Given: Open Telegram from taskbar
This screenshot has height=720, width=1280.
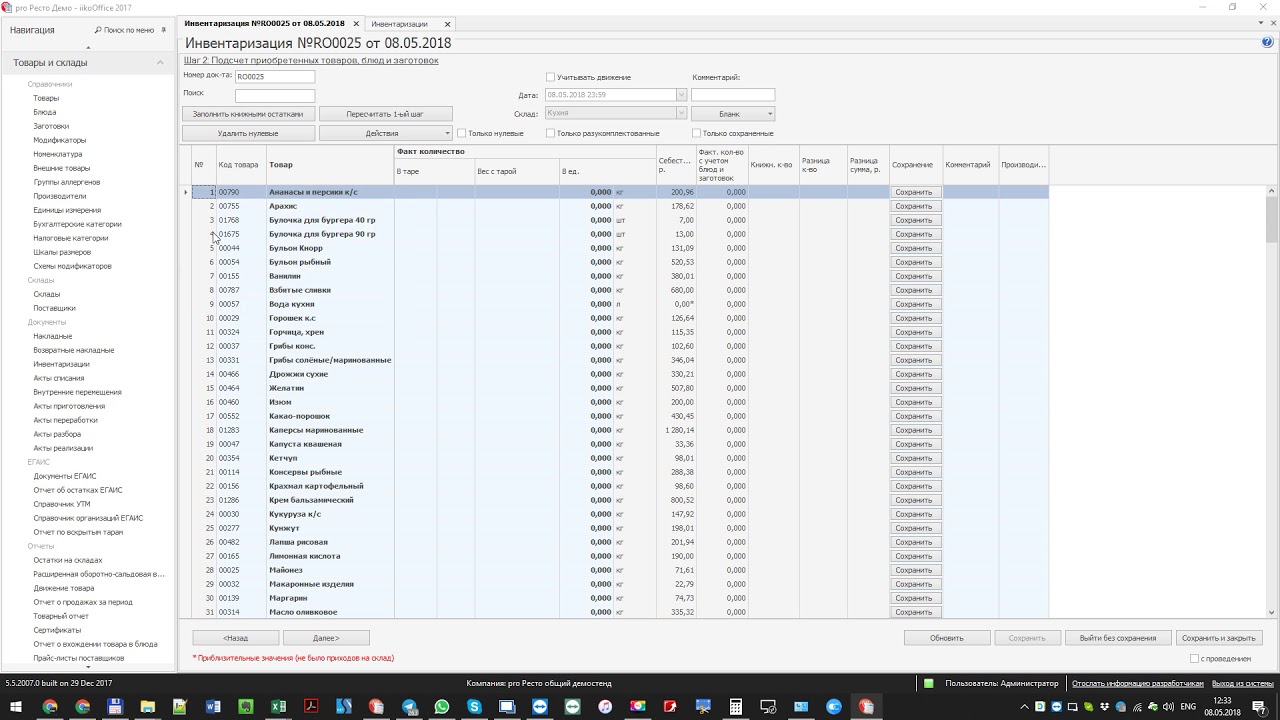Looking at the screenshot, I should click(x=409, y=707).
